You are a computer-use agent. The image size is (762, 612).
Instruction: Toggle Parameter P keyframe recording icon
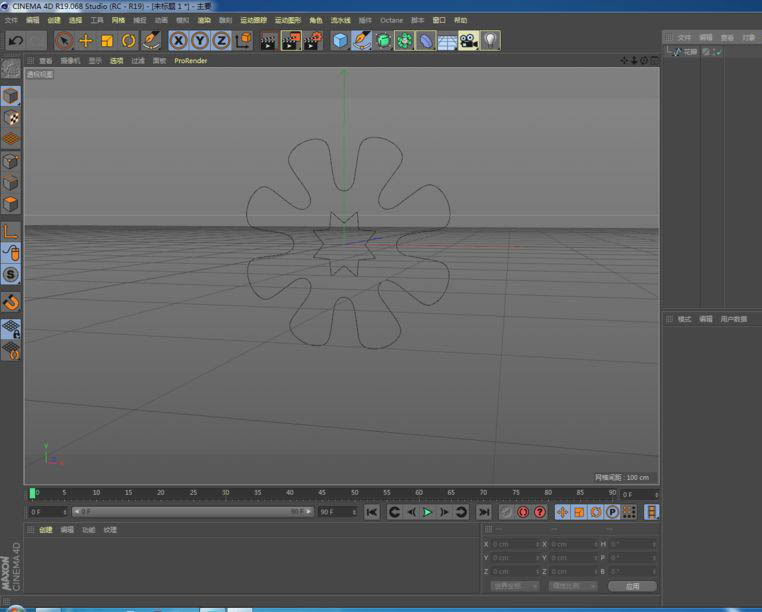612,512
